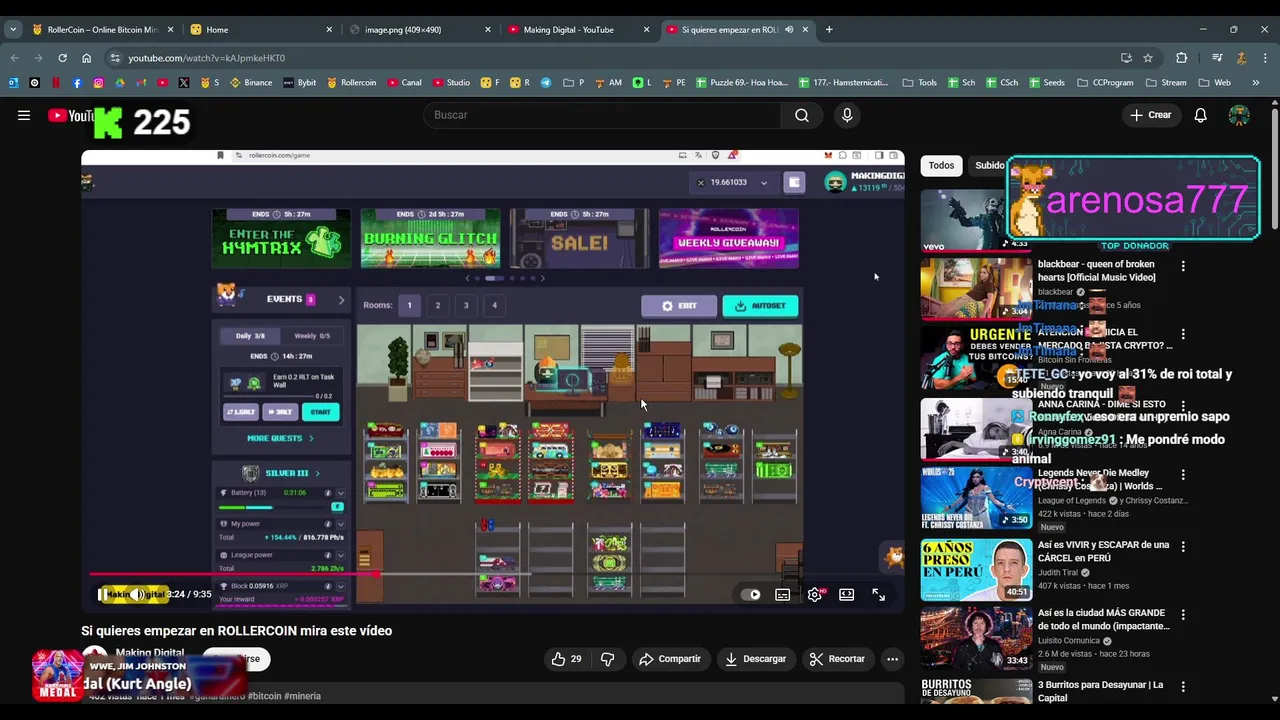This screenshot has width=1280, height=720.
Task: Click the Descargar download button
Action: 755,659
